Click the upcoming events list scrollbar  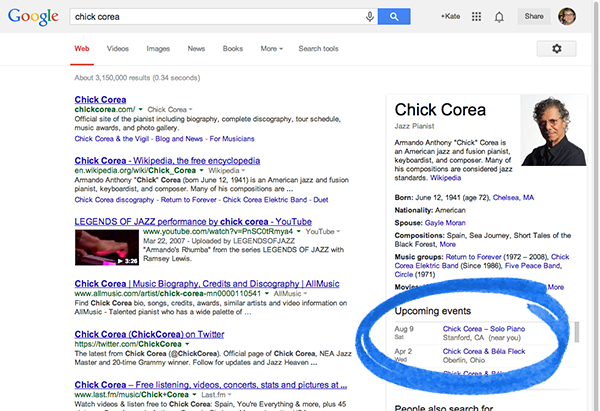pyautogui.click(x=576, y=332)
